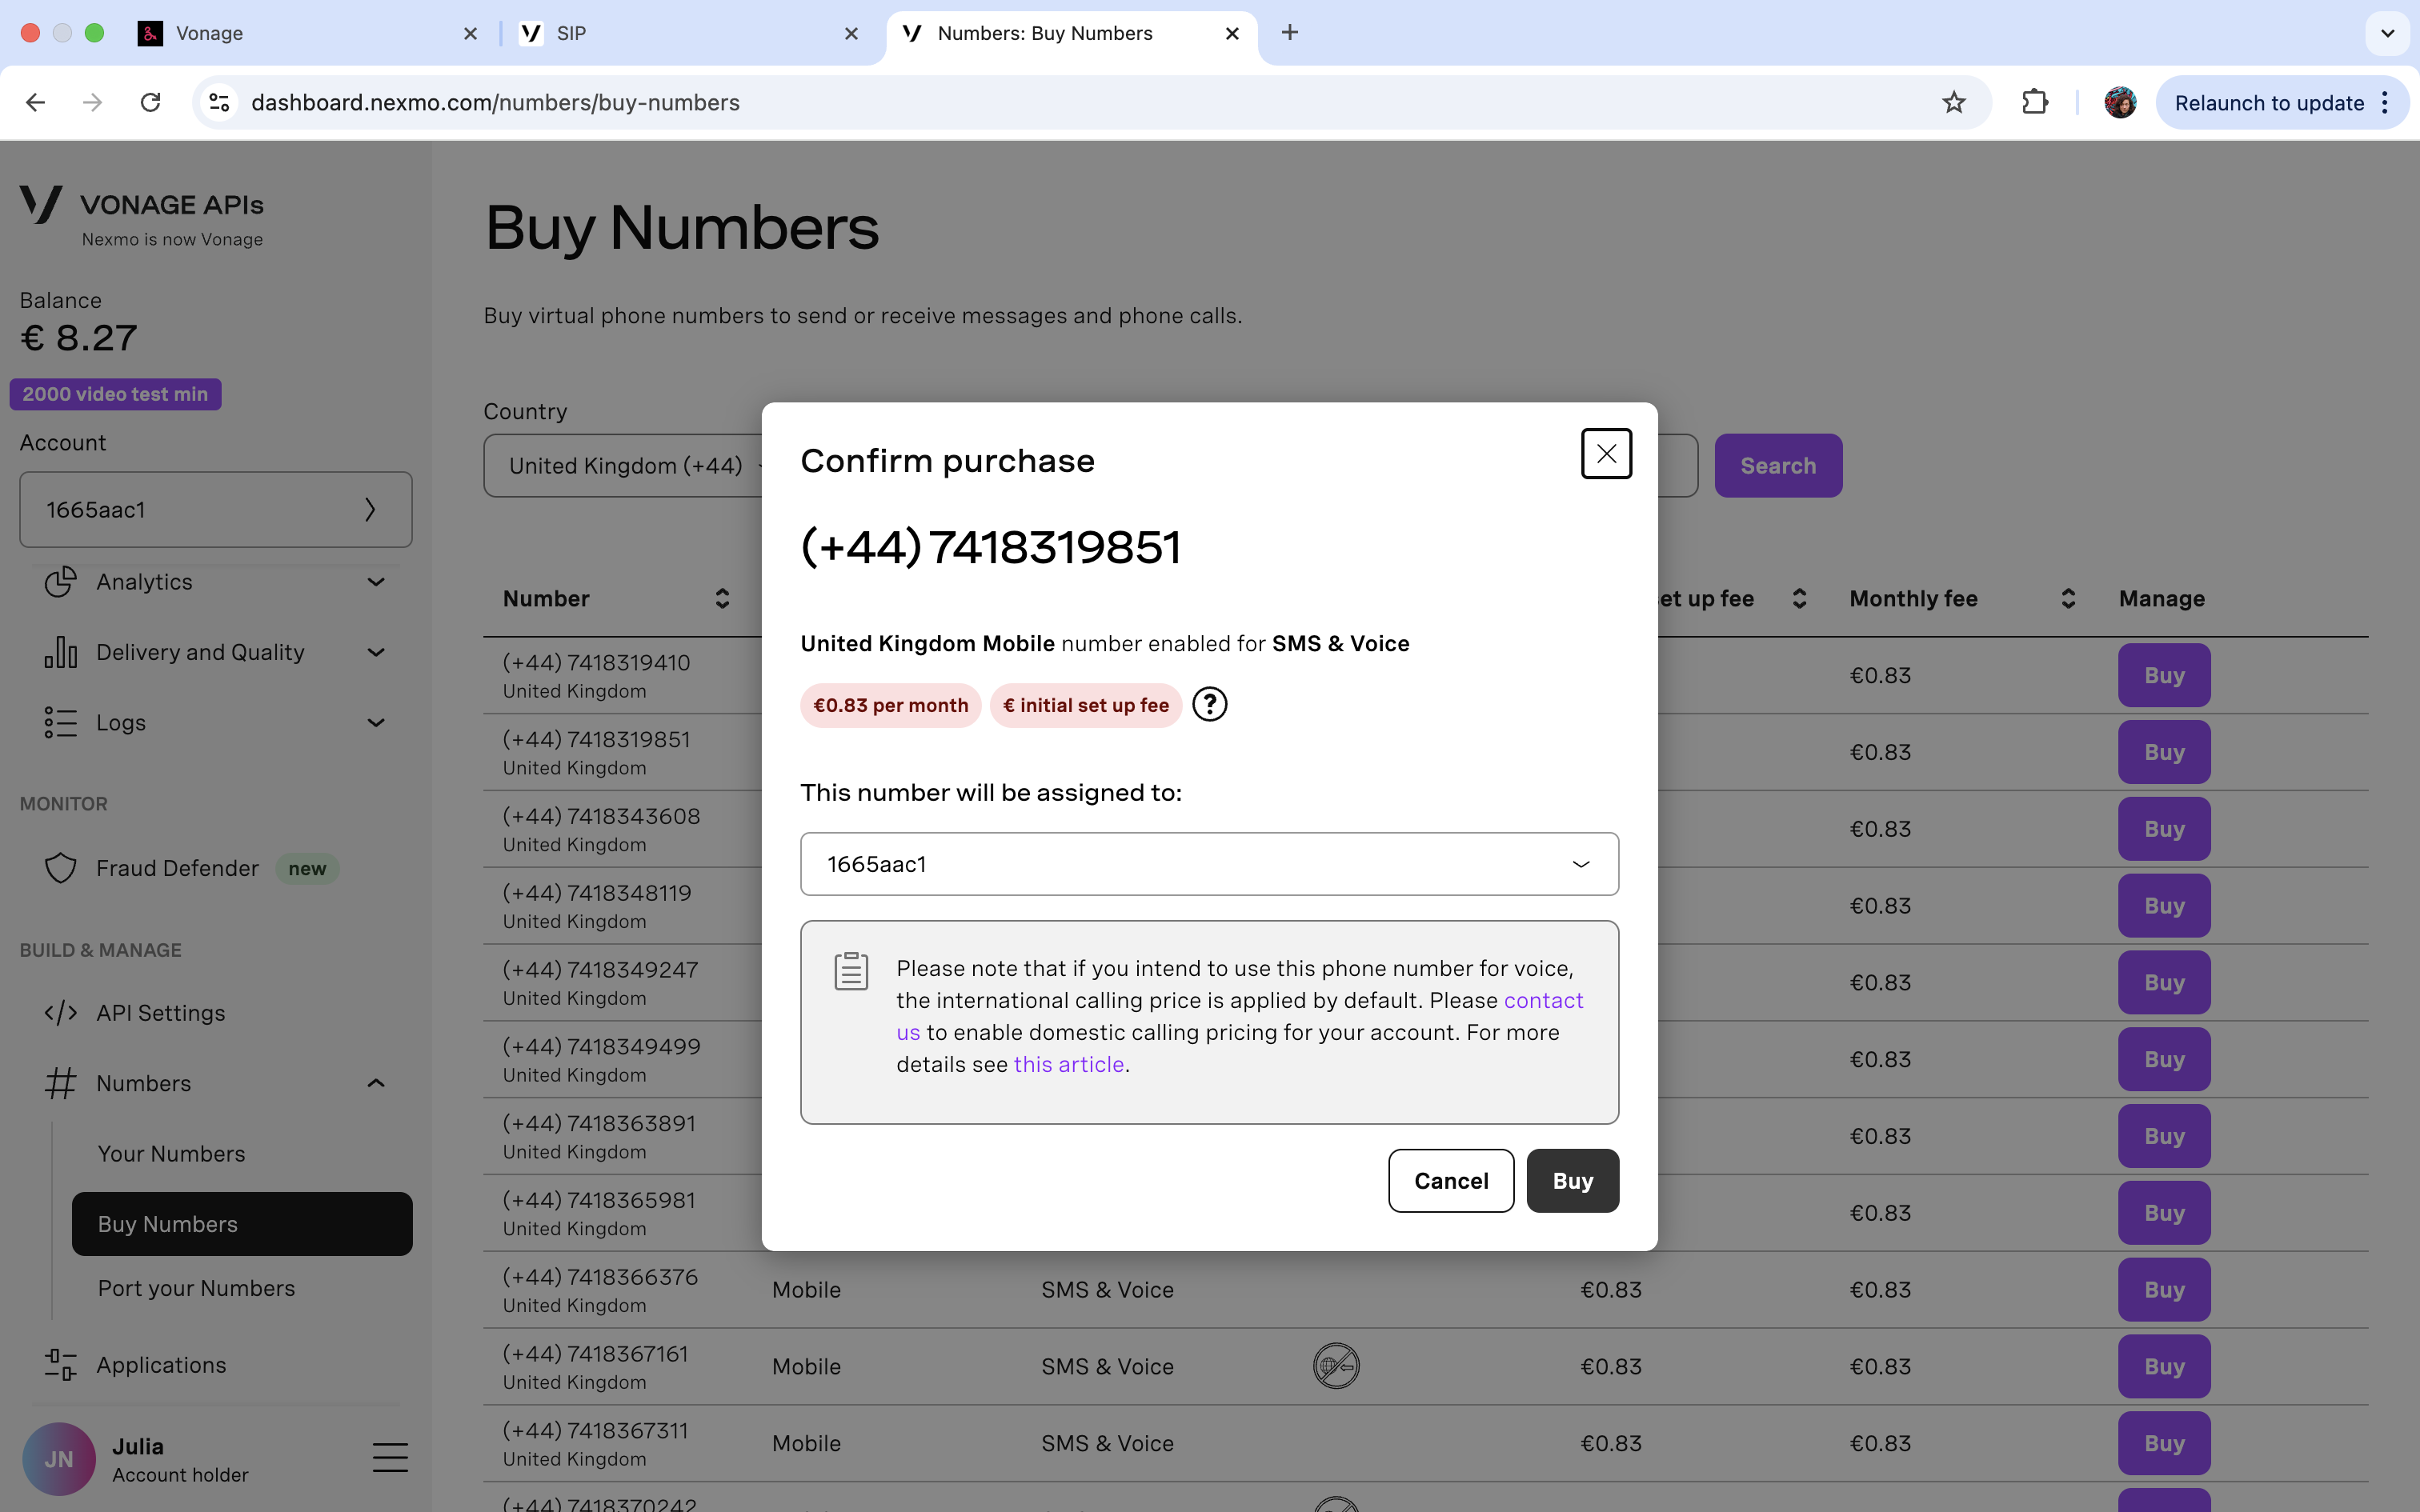
Task: Close the Confirm purchase dialog with X
Action: 1605,454
